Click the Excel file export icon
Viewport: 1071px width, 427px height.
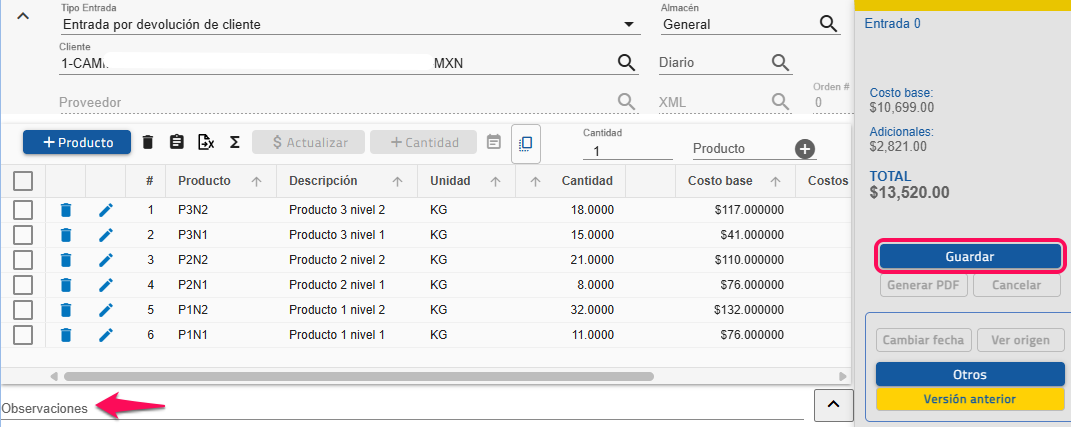pos(206,142)
